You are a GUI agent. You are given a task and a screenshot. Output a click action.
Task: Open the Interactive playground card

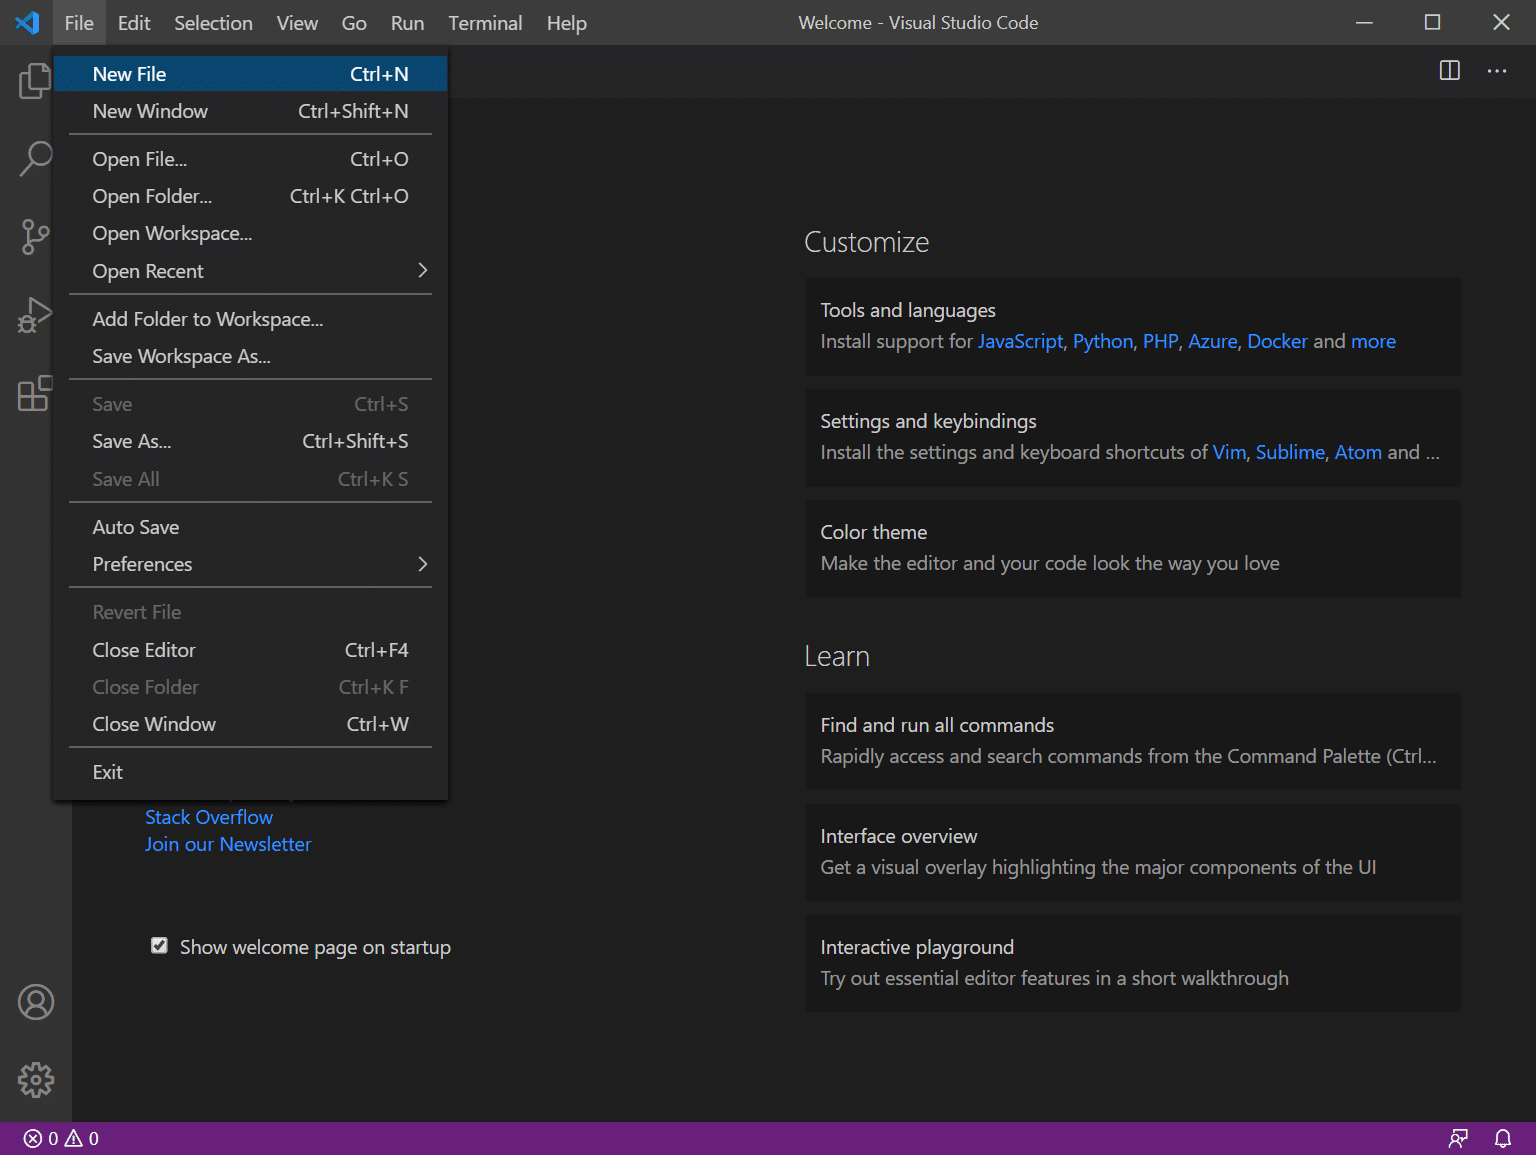[1133, 964]
